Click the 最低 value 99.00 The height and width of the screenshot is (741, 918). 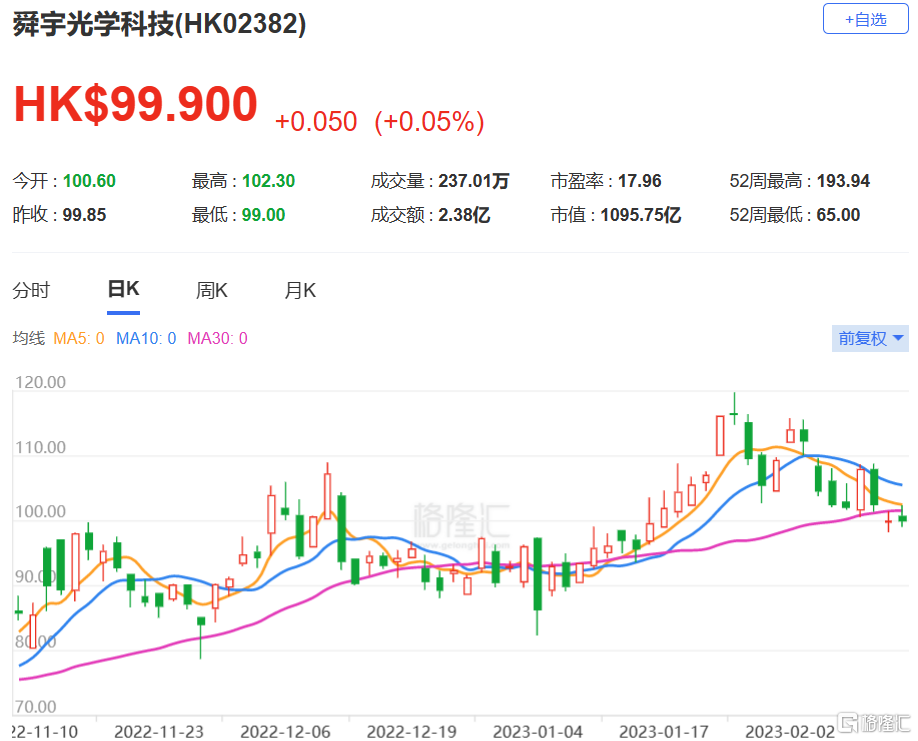(263, 215)
